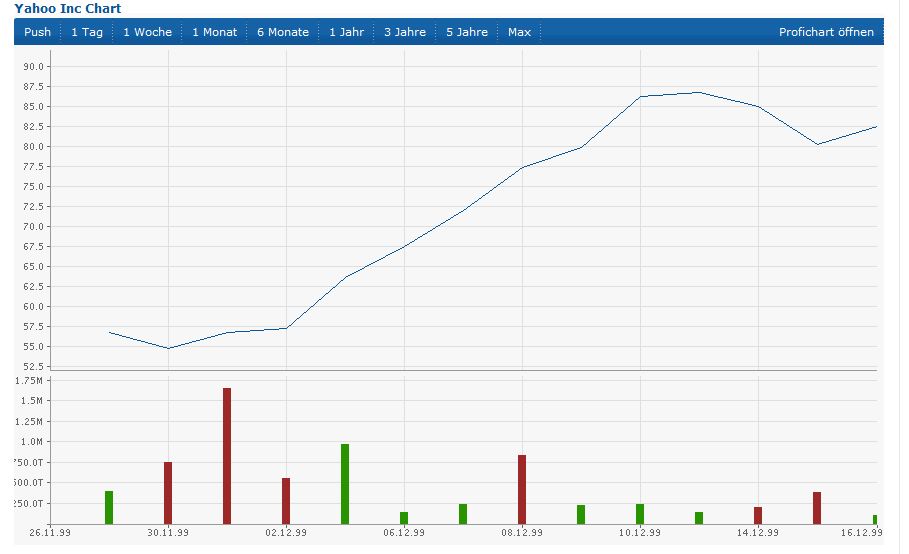Viewport: 909px width, 554px height.
Task: Switch chart to Max range
Action: click(x=519, y=32)
